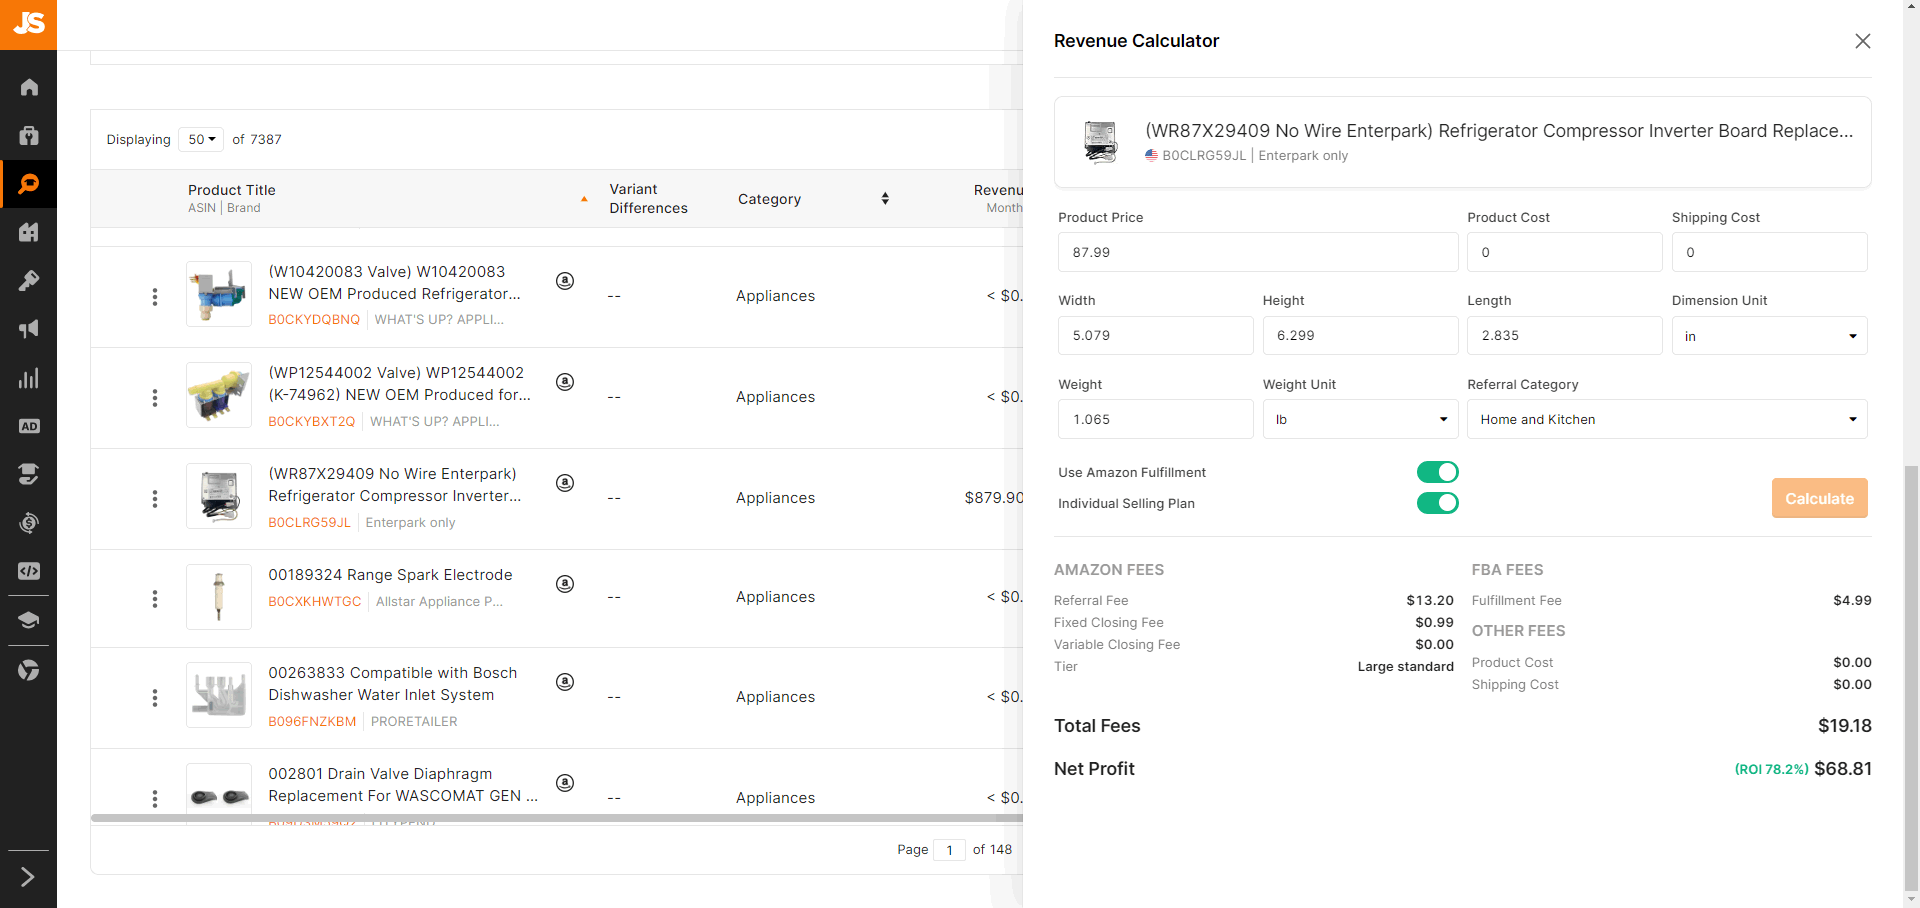Click Amazon icon for 00263833 Bosch row
The image size is (1920, 908).
coord(565,682)
